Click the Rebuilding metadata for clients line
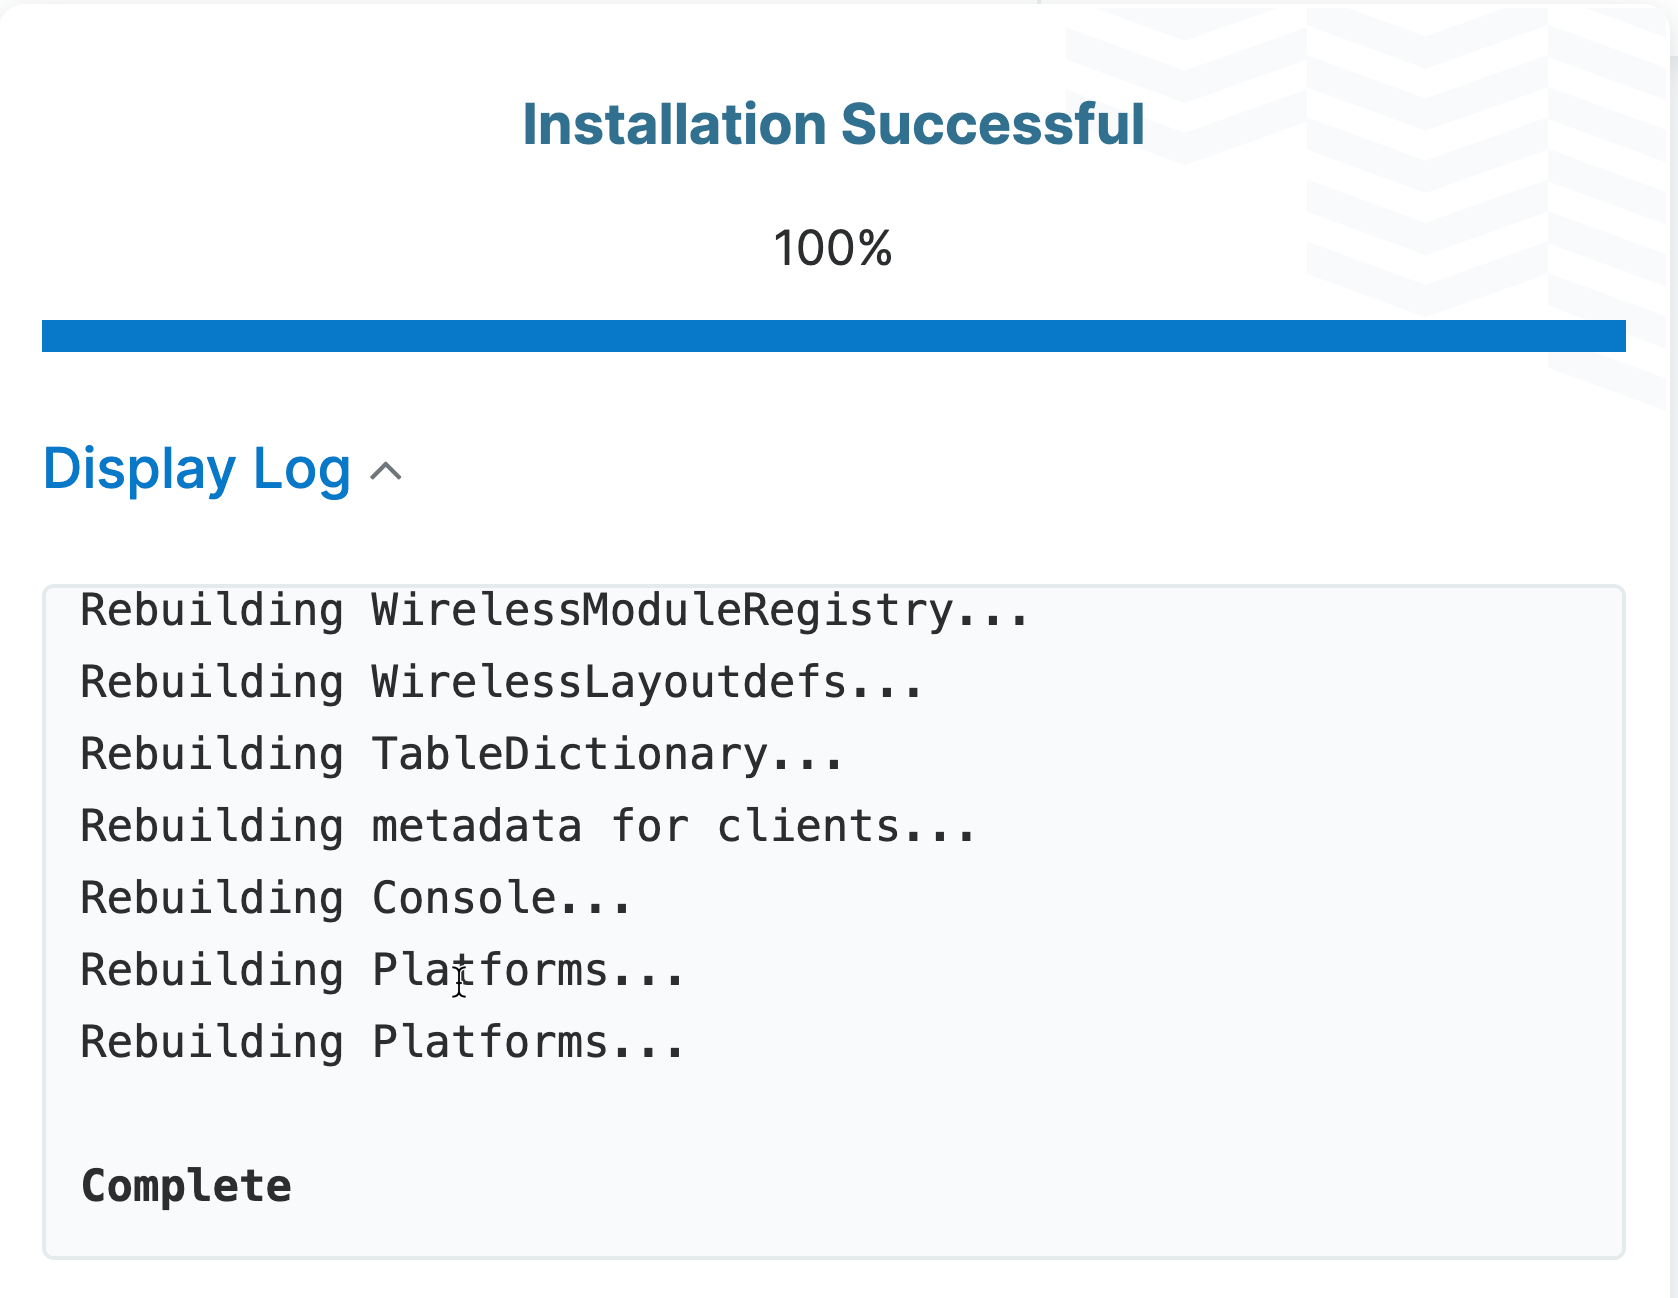Screen dimensions: 1678x1298 click(527, 826)
